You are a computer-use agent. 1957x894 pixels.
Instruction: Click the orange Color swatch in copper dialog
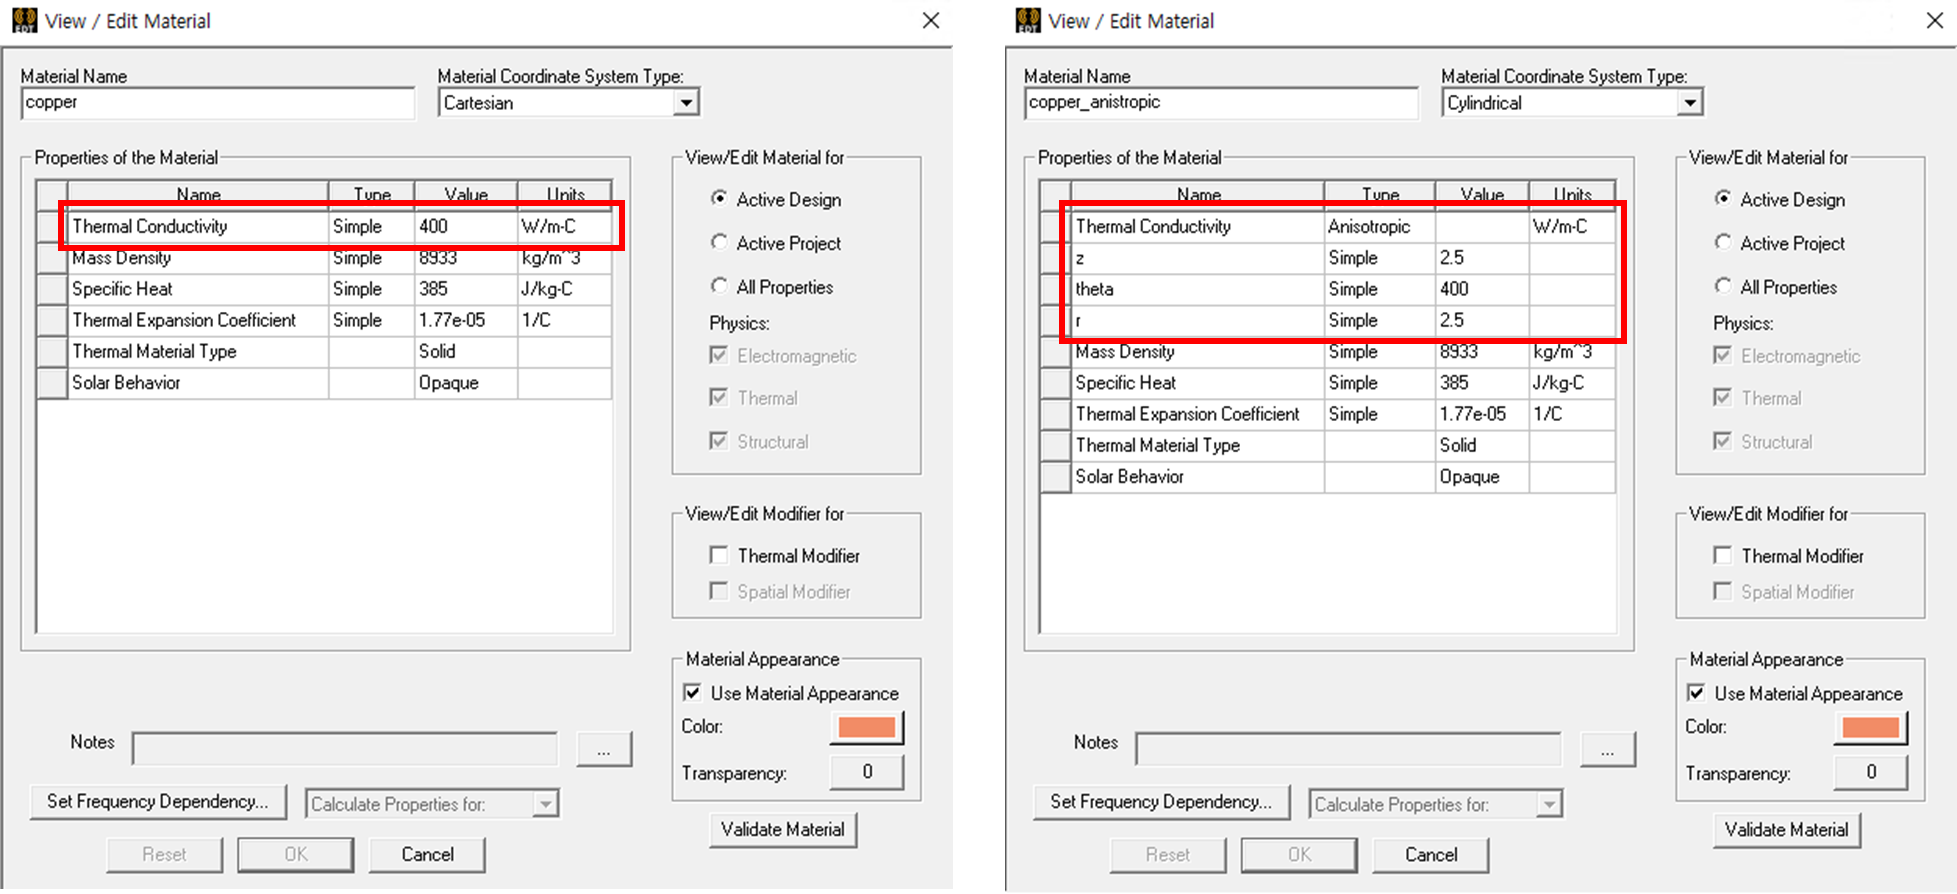pyautogui.click(x=866, y=727)
